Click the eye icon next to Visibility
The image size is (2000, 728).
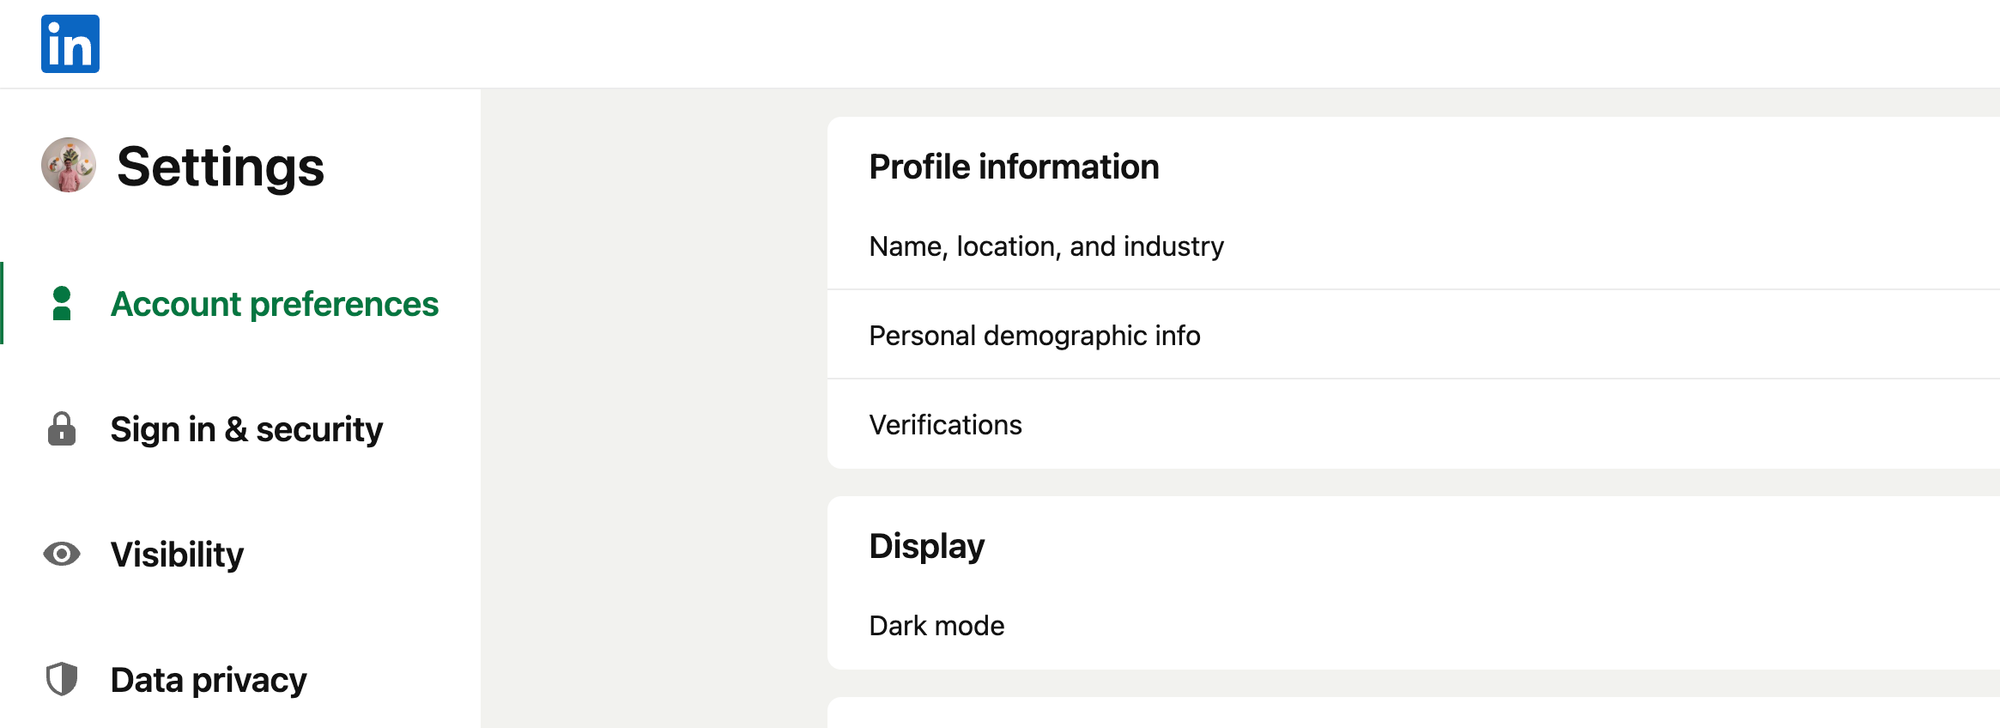tap(61, 554)
